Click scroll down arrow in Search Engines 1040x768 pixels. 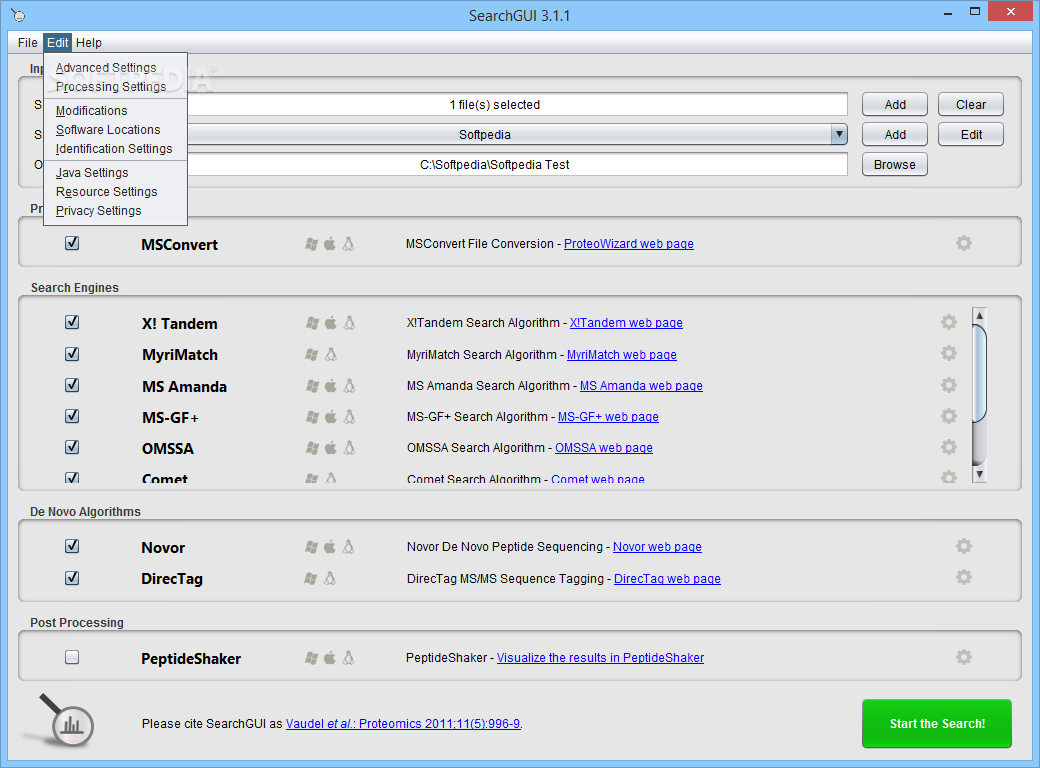[x=979, y=474]
